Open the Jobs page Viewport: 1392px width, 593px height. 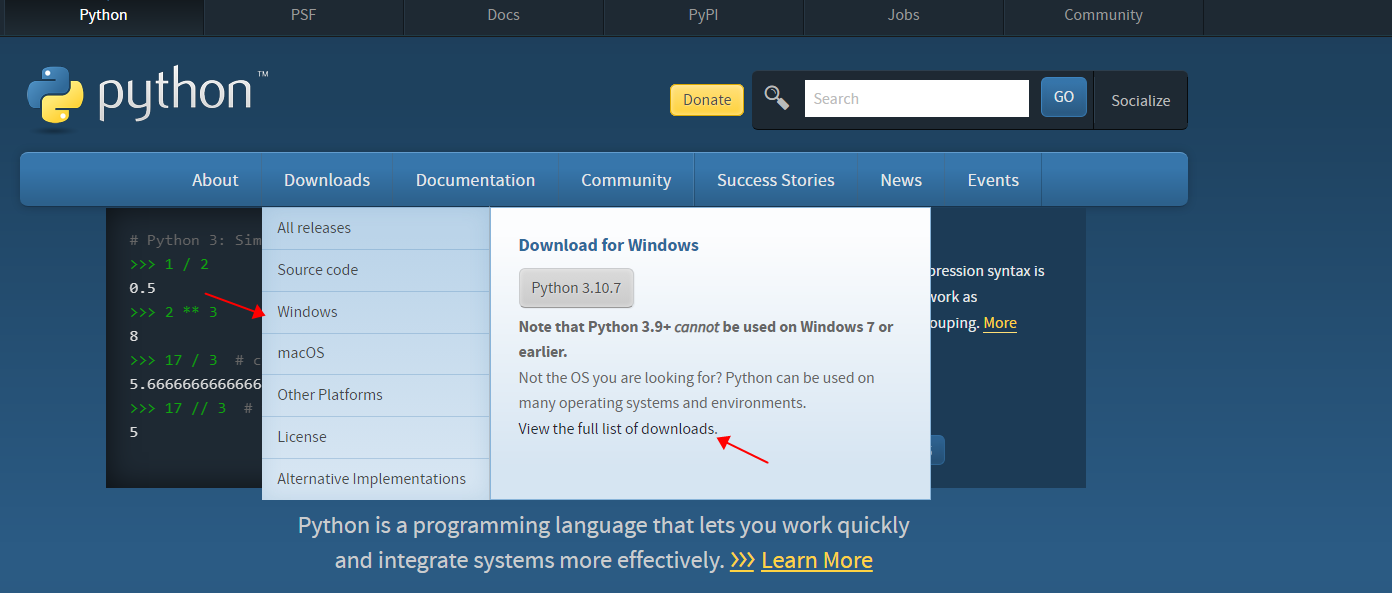coord(903,15)
